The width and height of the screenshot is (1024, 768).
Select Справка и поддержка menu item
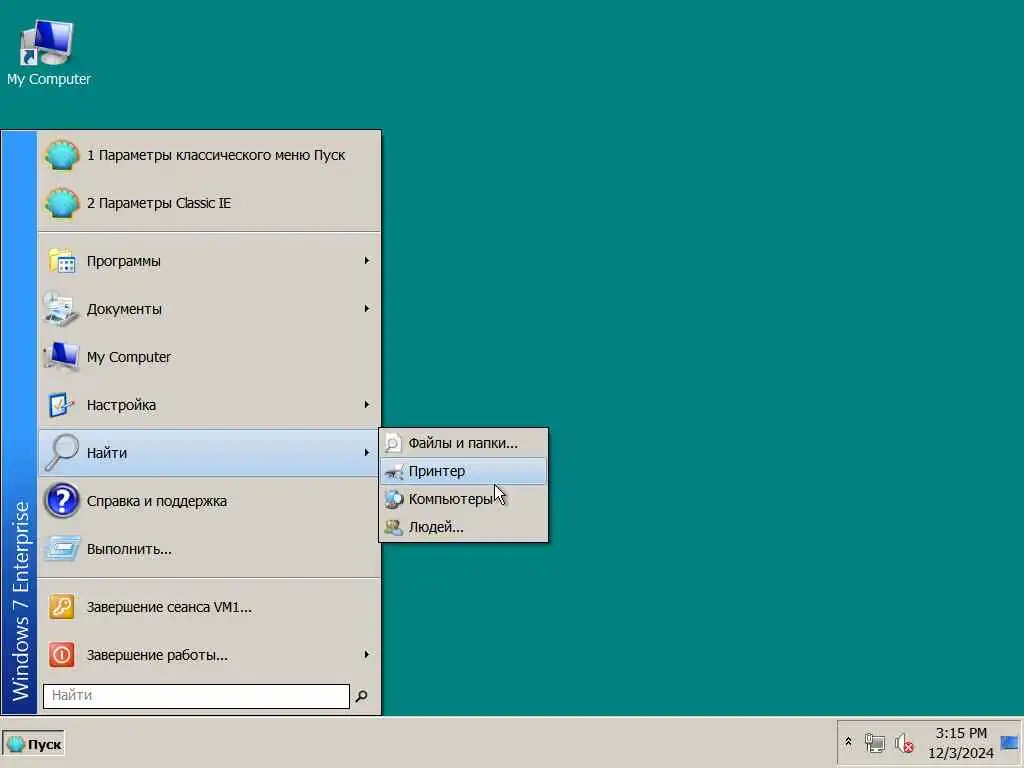point(210,501)
